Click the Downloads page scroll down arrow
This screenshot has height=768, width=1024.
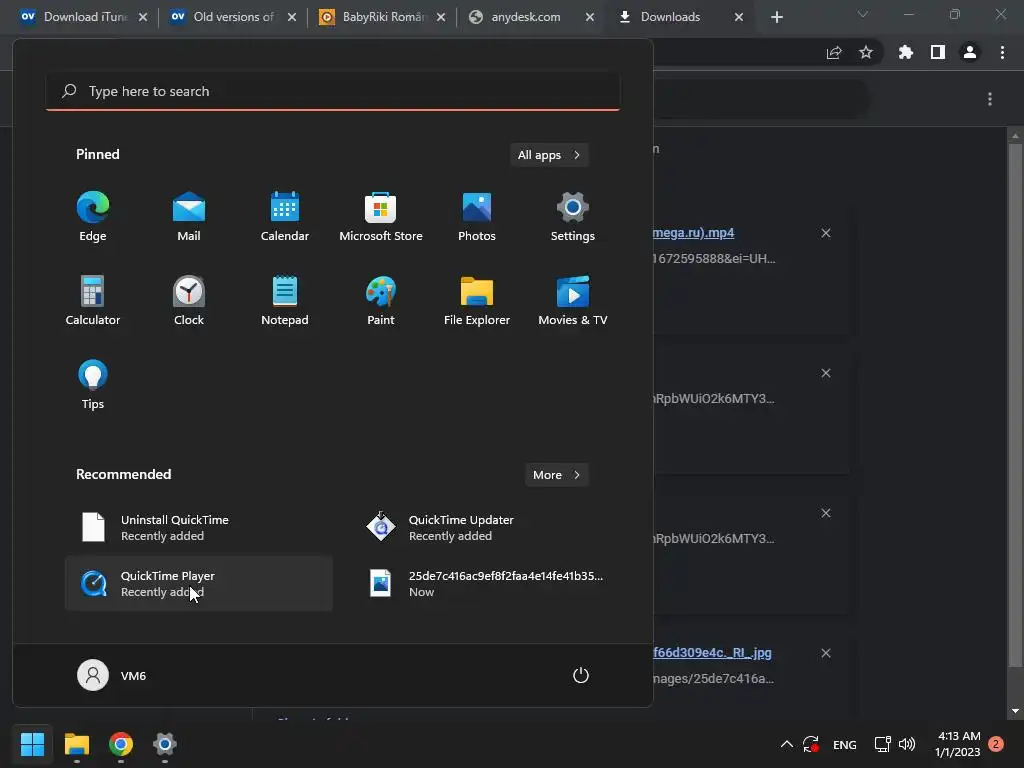pyautogui.click(x=1015, y=711)
